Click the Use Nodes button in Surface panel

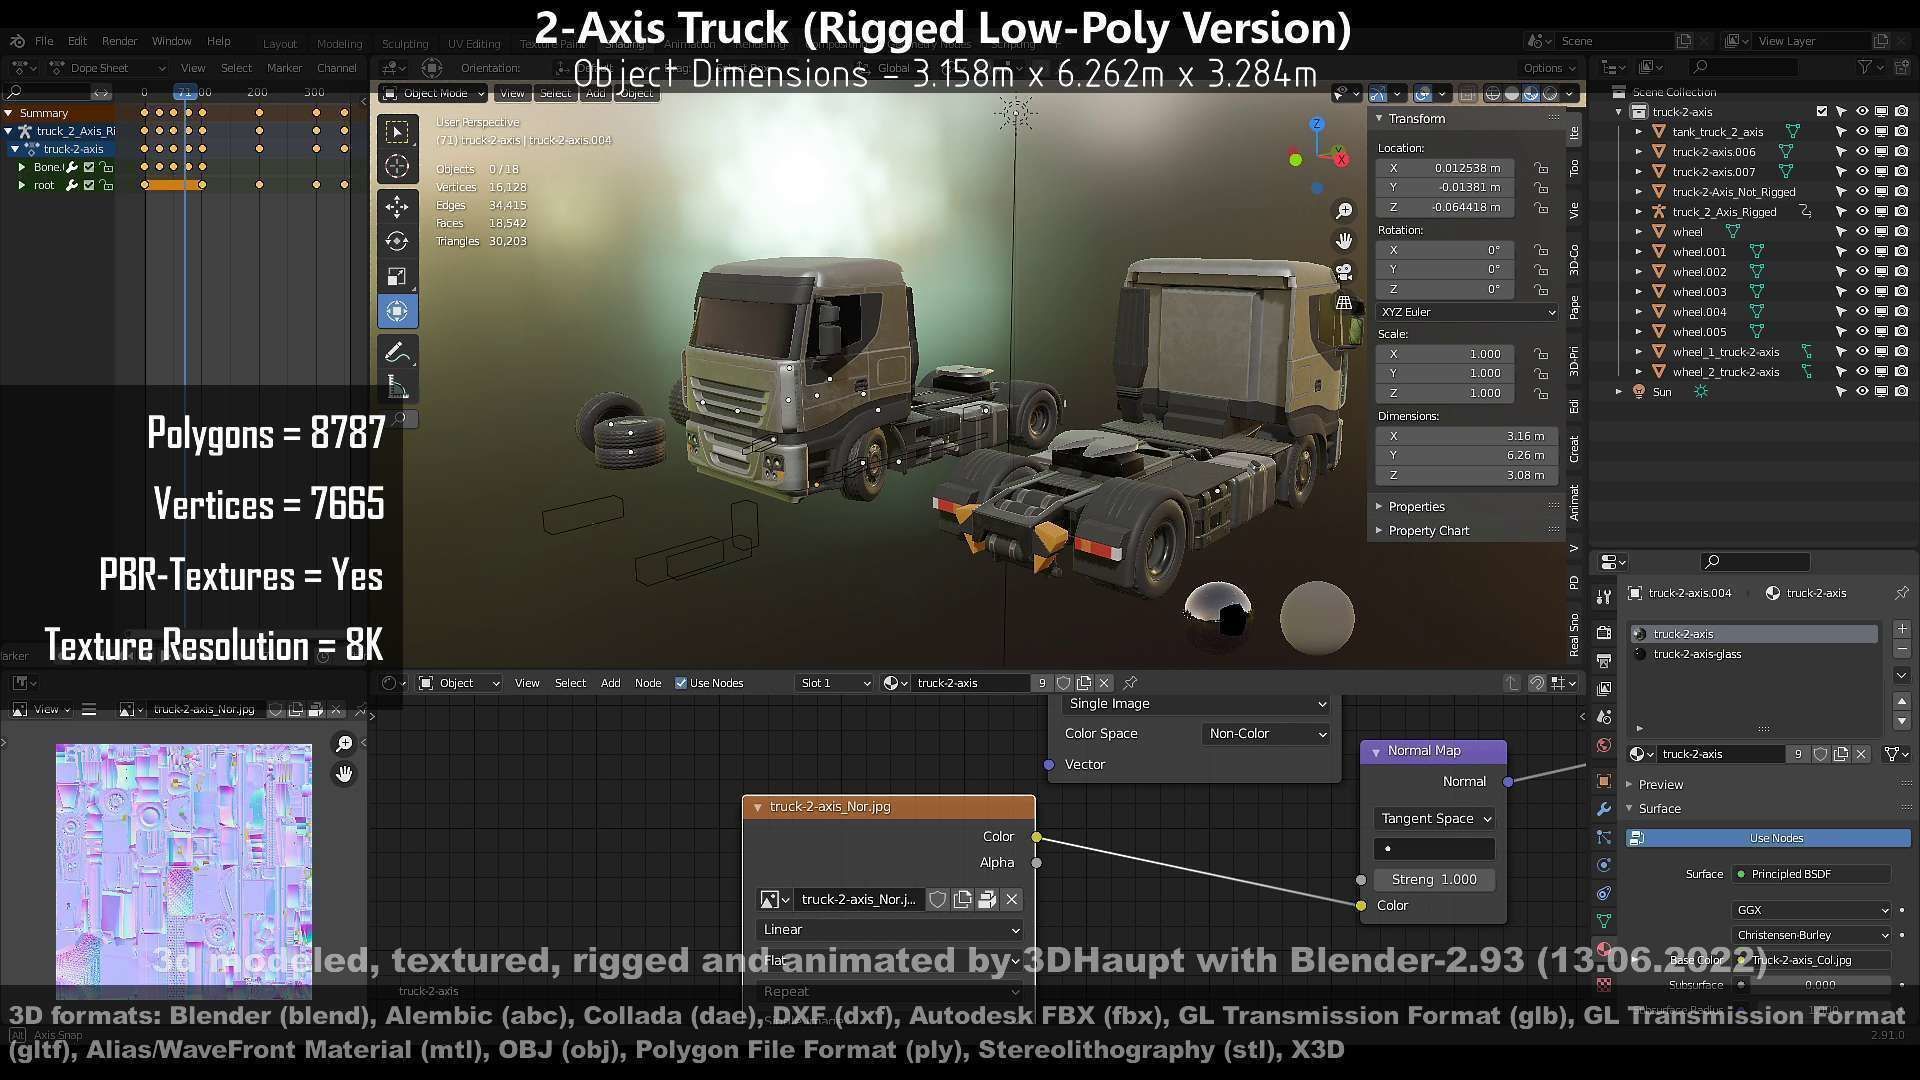coord(1768,839)
